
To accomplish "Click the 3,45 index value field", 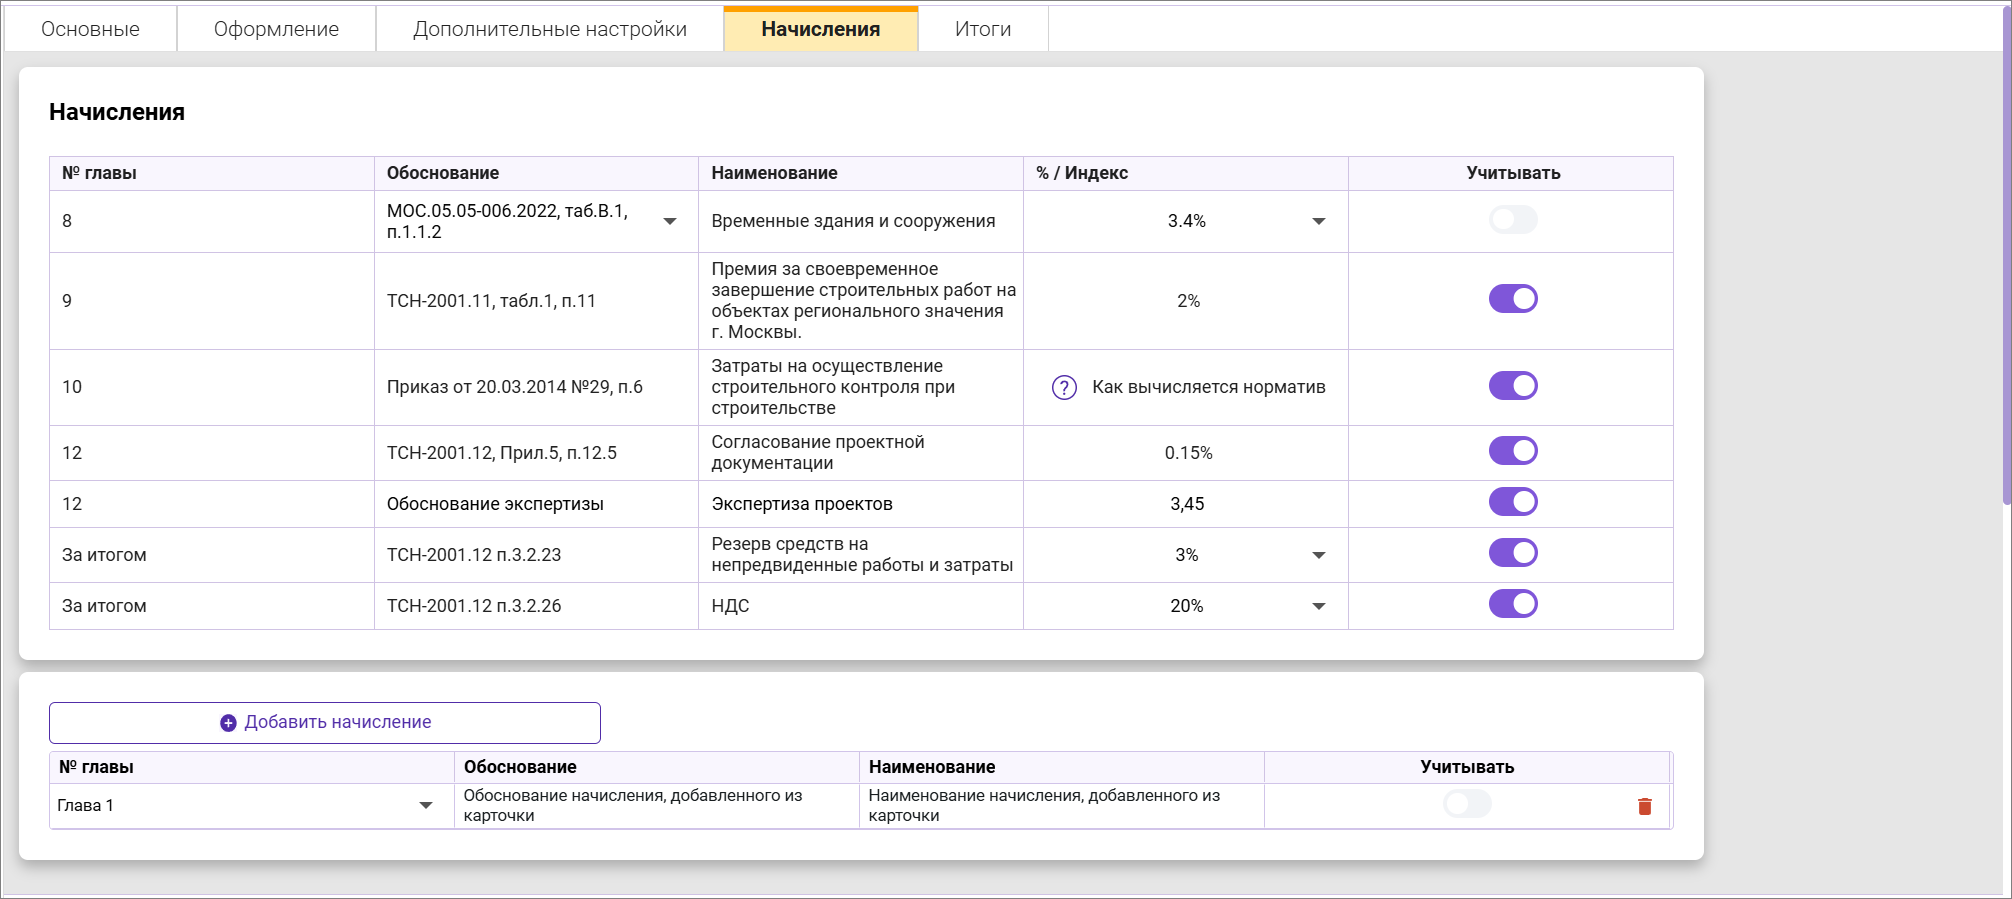I will (1186, 504).
